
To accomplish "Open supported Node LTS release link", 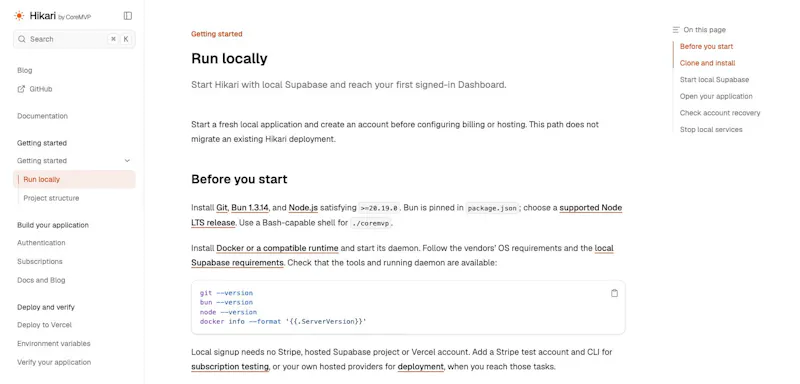I will (591, 208).
